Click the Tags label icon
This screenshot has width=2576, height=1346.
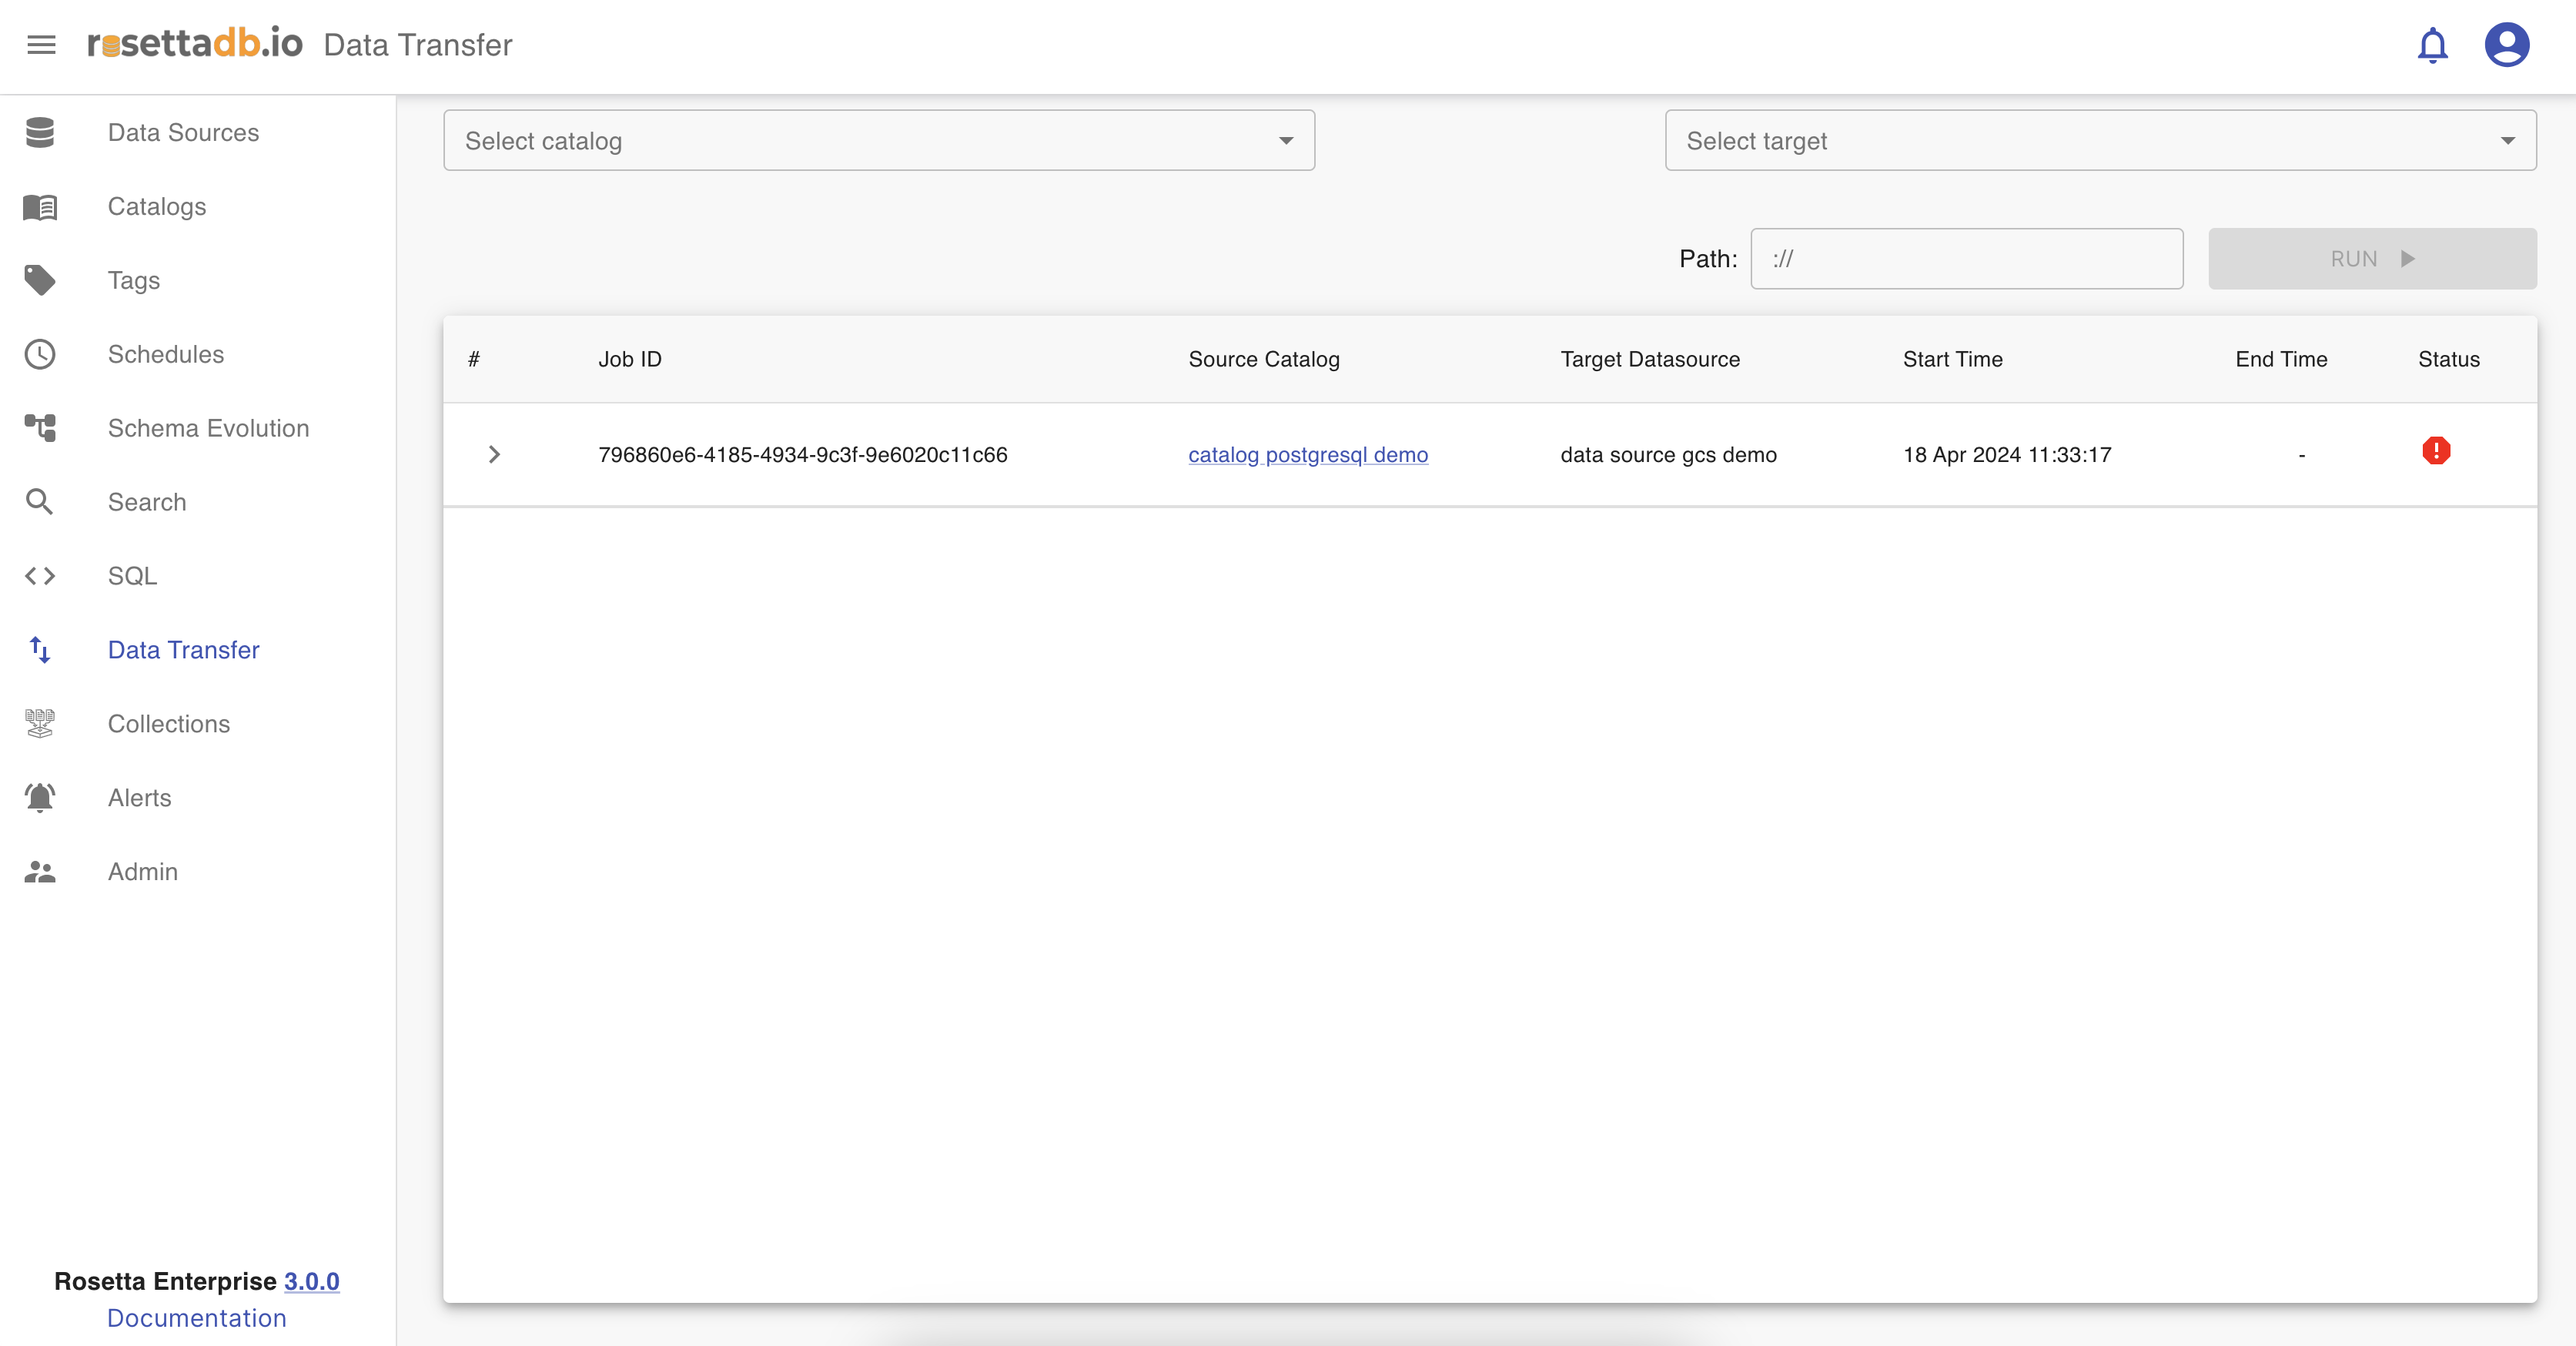40,280
